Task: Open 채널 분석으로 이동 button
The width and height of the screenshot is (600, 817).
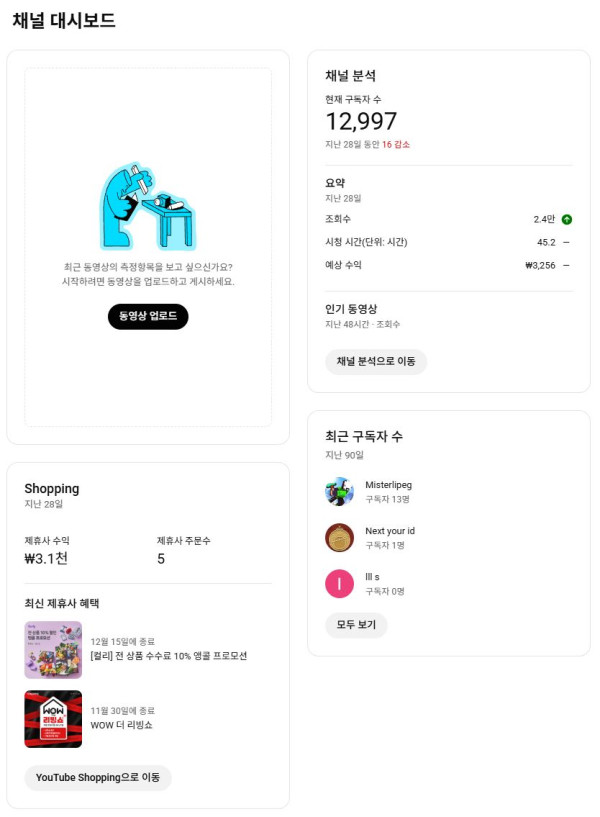Action: coord(375,361)
